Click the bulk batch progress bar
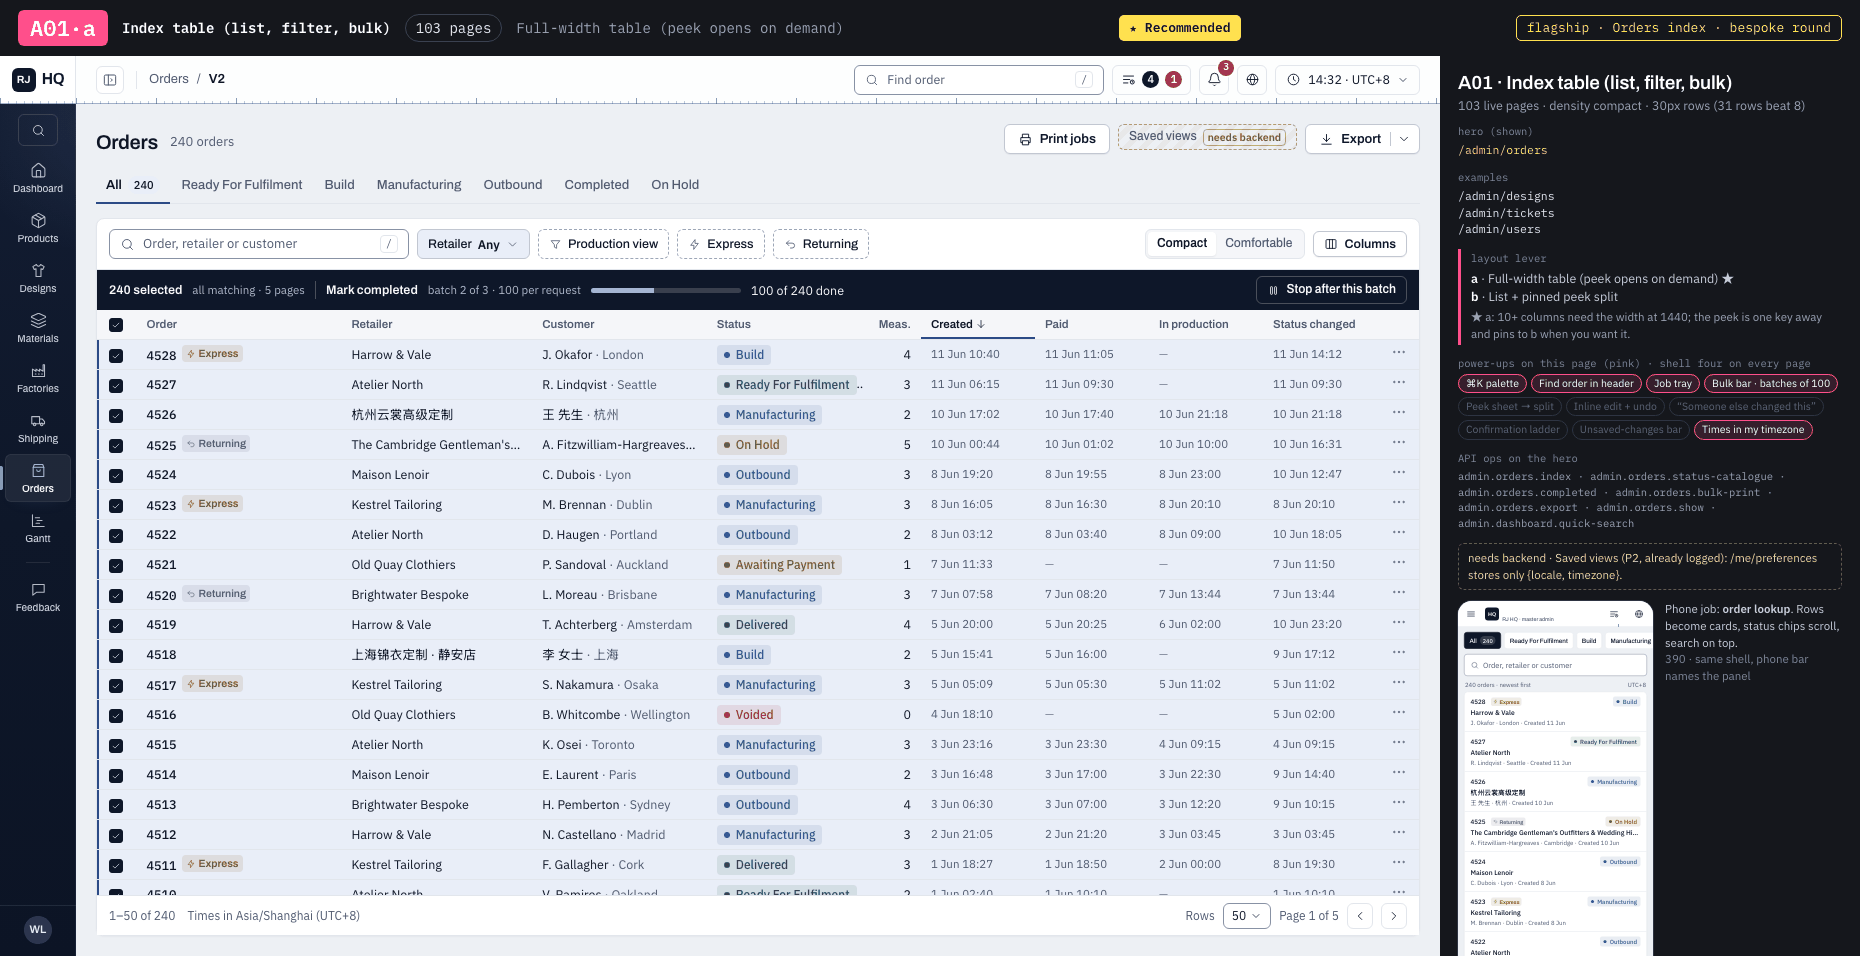This screenshot has width=1860, height=956. [666, 291]
